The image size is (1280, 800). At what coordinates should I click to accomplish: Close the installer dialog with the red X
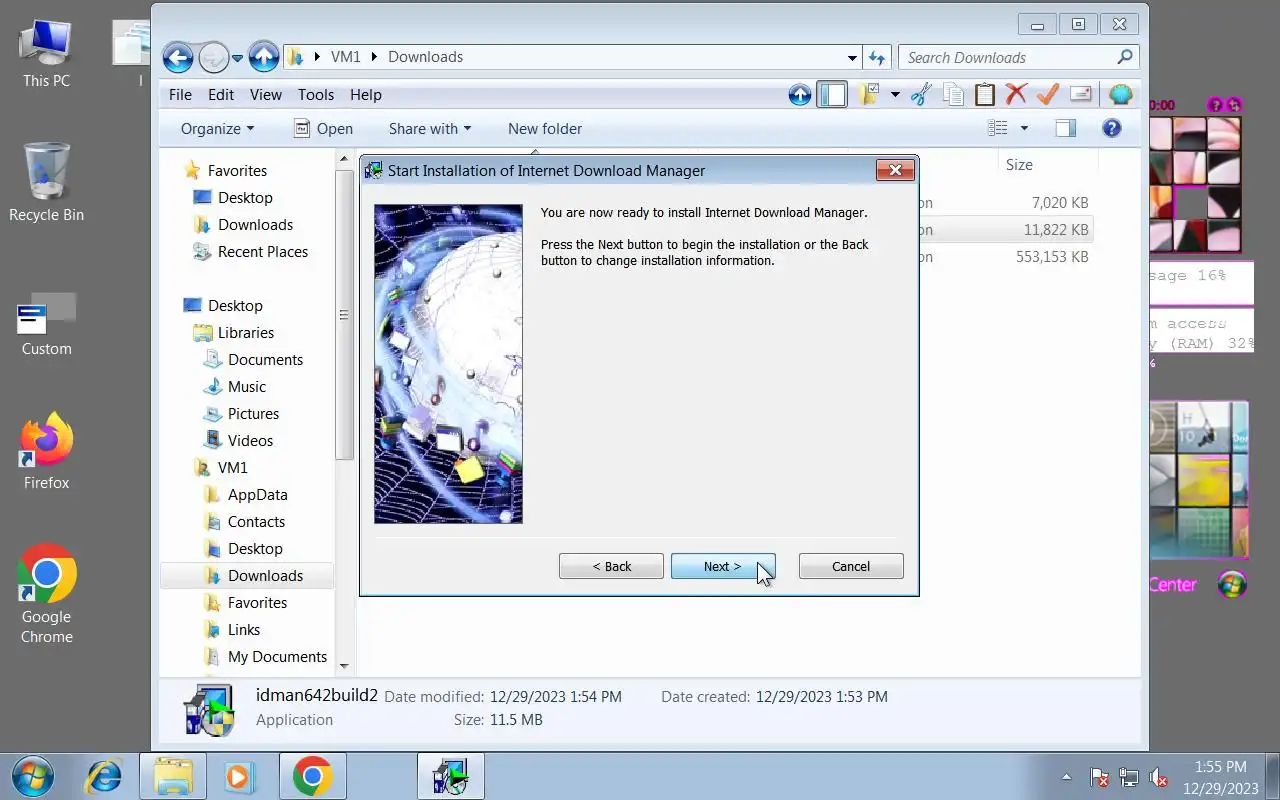coord(895,170)
